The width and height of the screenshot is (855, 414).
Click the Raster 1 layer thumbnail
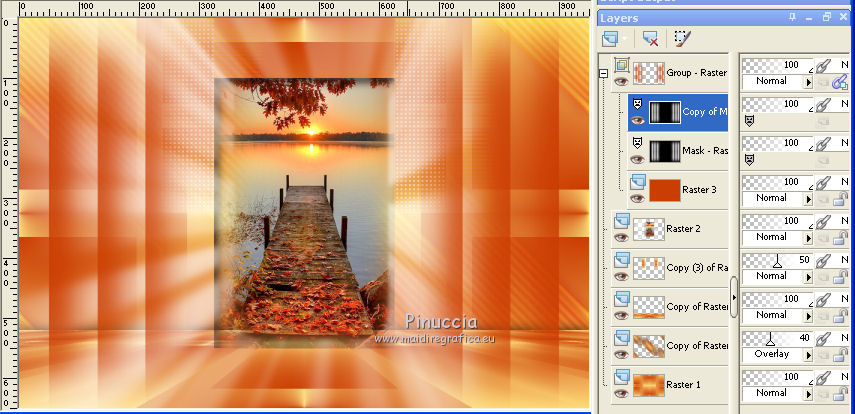649,385
